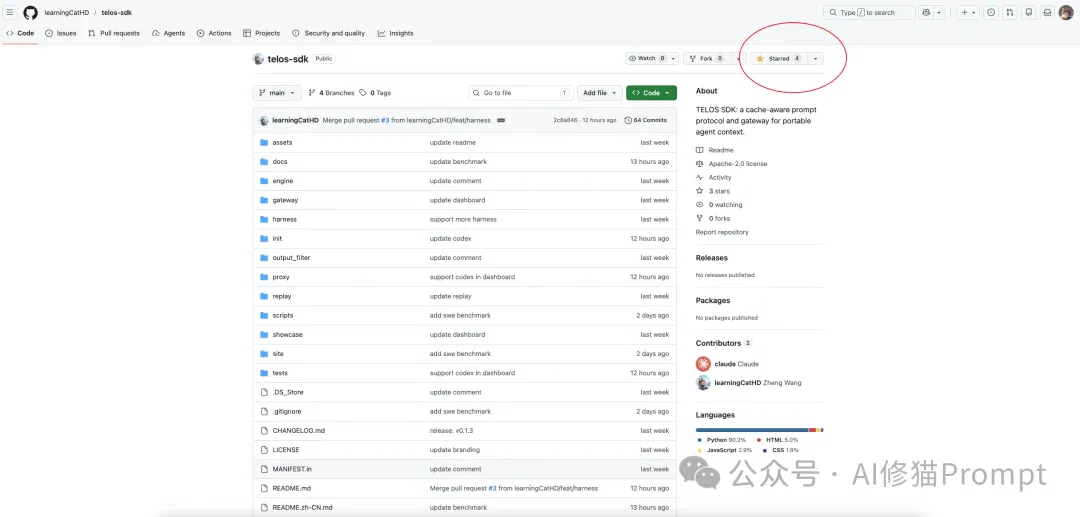Open pull request #3 link in latest commit
The width and height of the screenshot is (1080, 517).
pyautogui.click(x=385, y=120)
